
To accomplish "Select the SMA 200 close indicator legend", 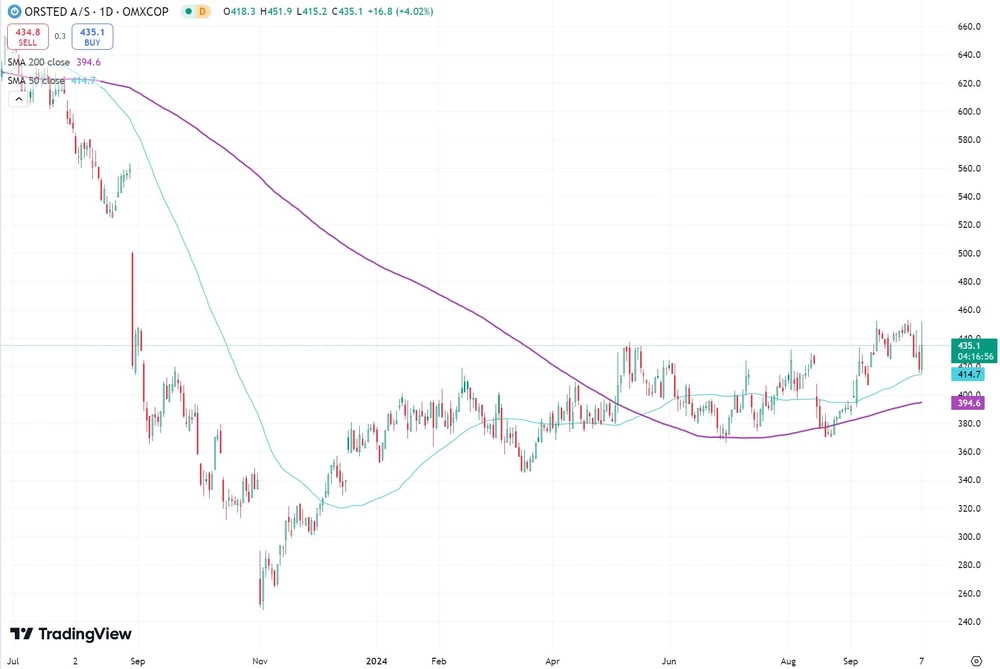I will coord(36,62).
